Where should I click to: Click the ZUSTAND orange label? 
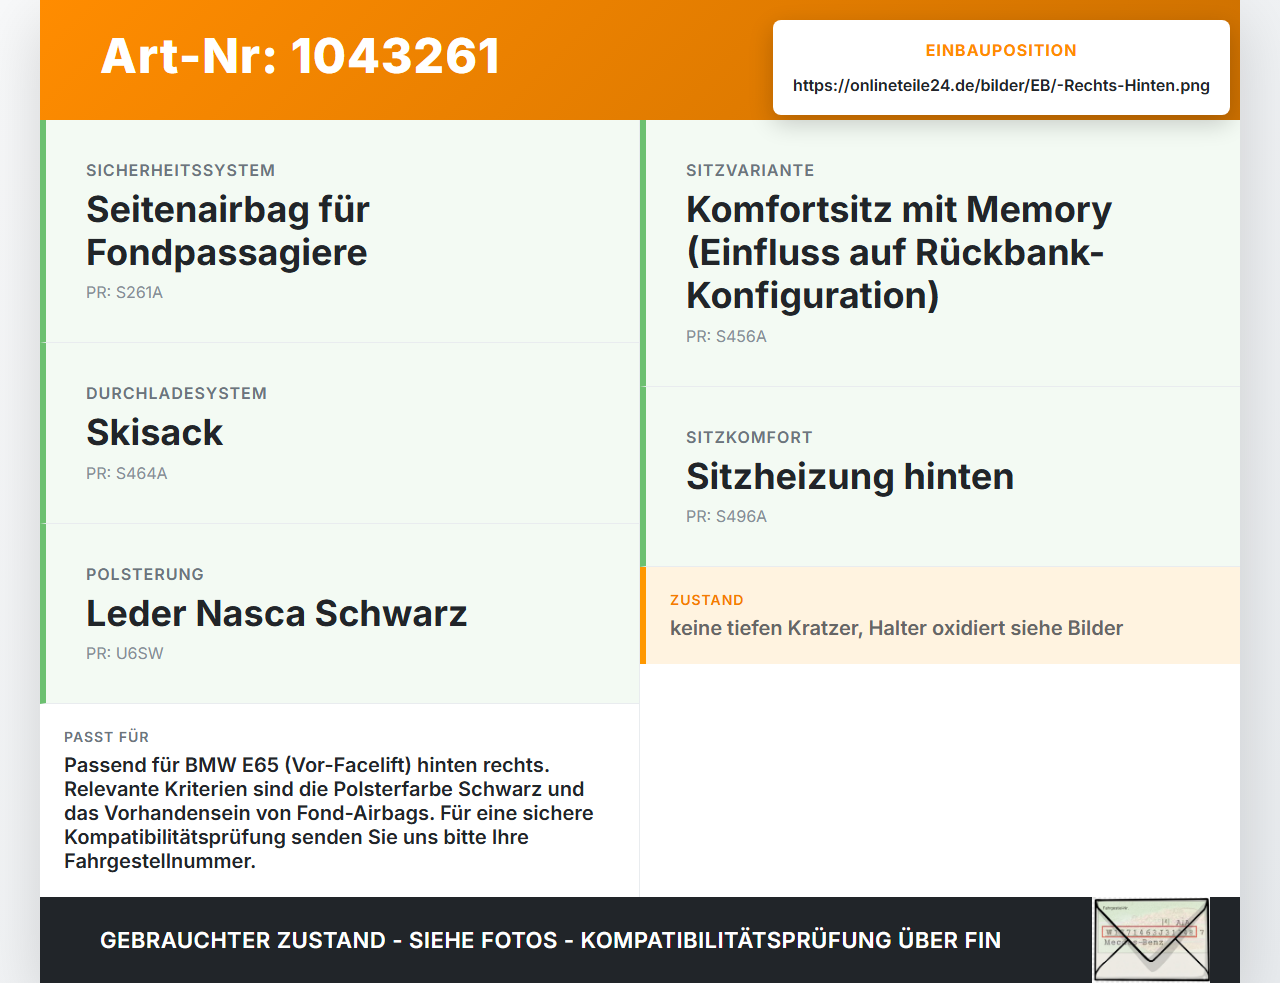click(x=706, y=600)
